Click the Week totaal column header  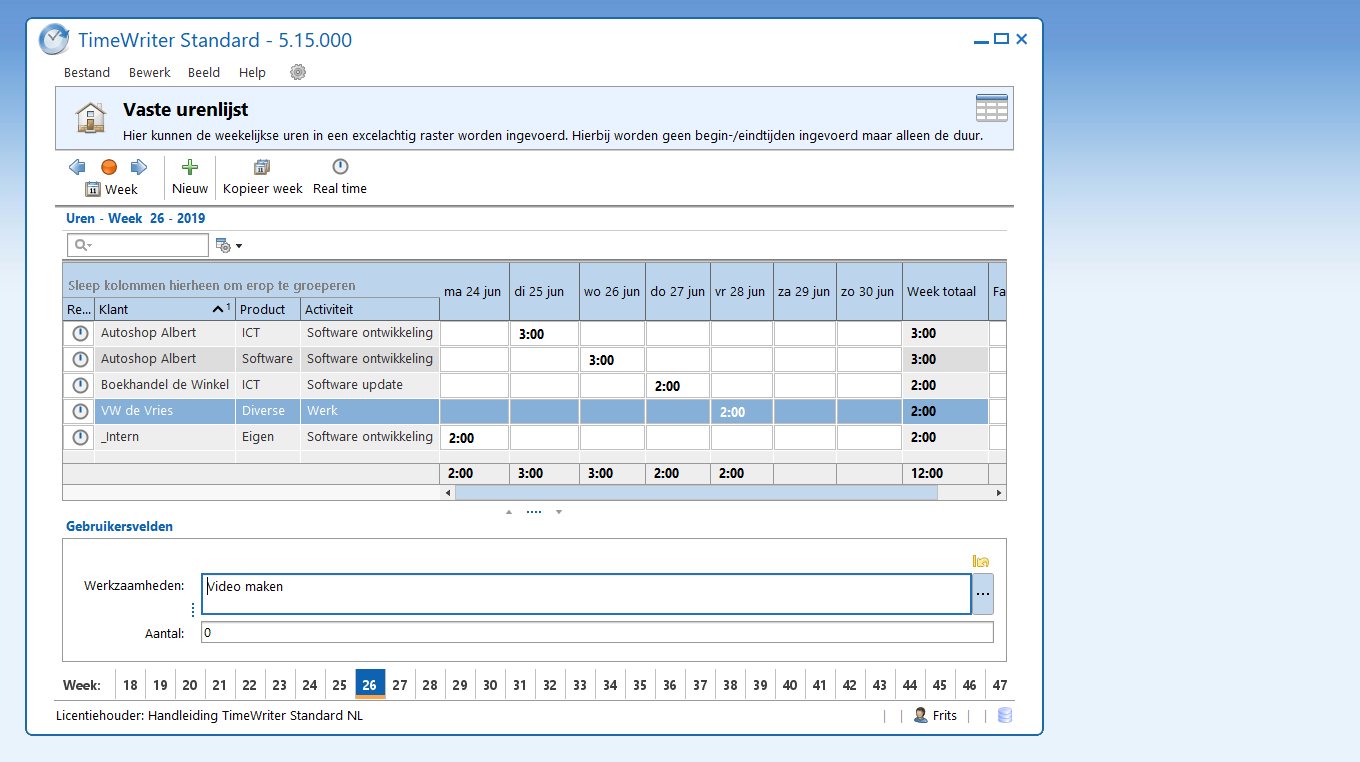945,292
